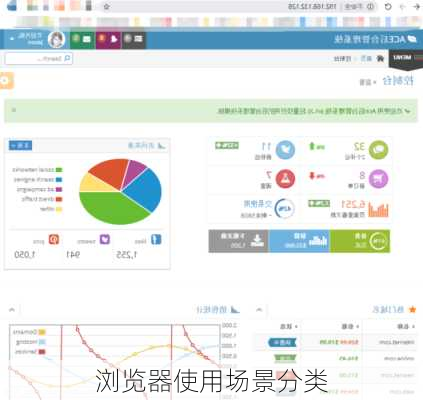The width and height of the screenshot is (423, 400).
Task: Click the Search input field
Action: coord(39,59)
